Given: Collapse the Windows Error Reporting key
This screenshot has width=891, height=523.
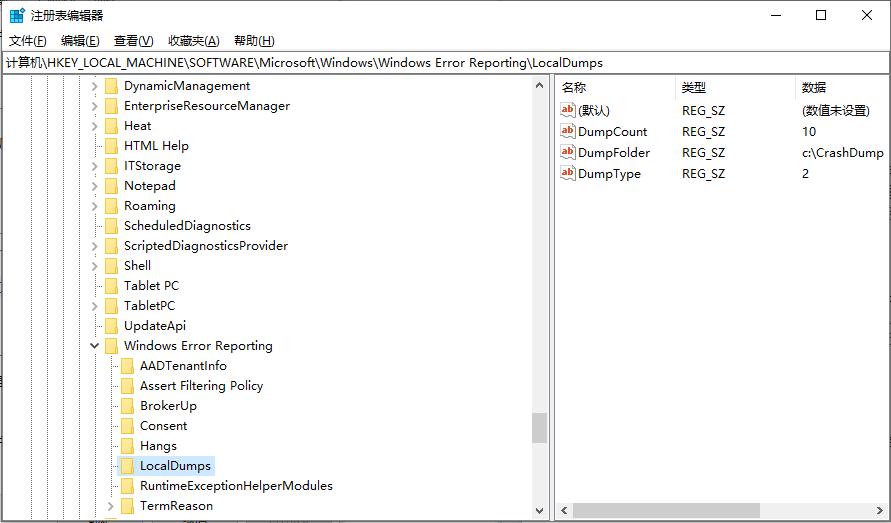Looking at the screenshot, I should coord(95,346).
